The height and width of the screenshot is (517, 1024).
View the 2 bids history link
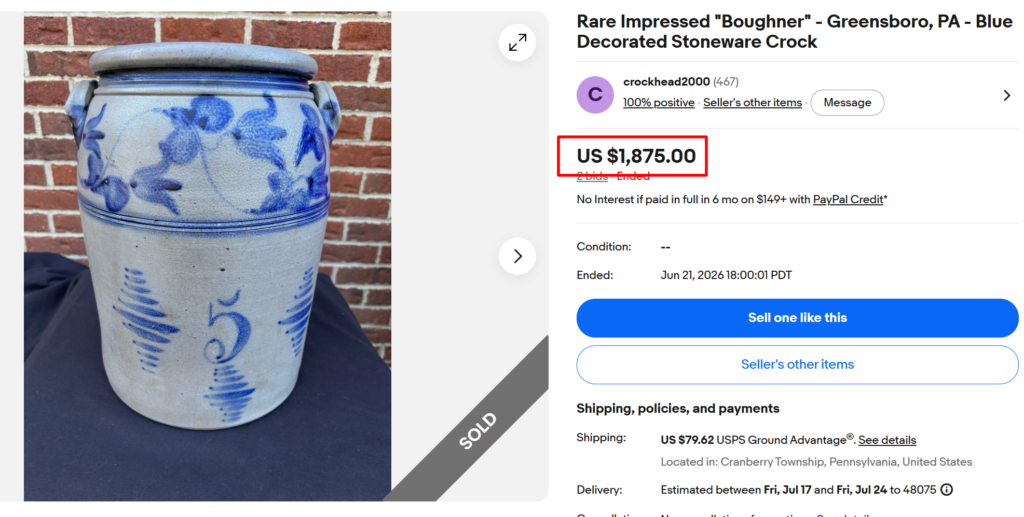[592, 176]
